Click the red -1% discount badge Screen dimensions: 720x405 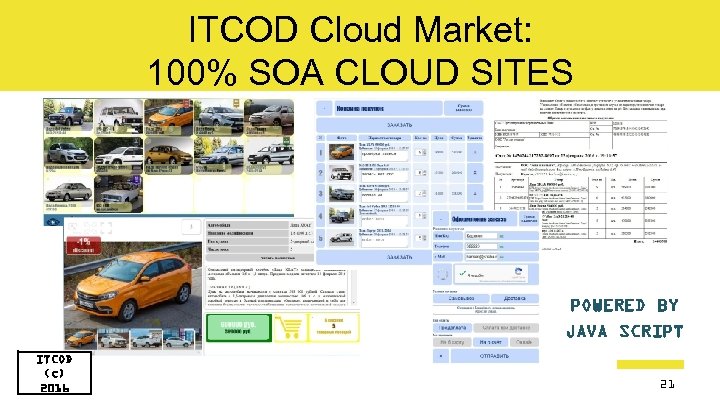pyautogui.click(x=84, y=245)
